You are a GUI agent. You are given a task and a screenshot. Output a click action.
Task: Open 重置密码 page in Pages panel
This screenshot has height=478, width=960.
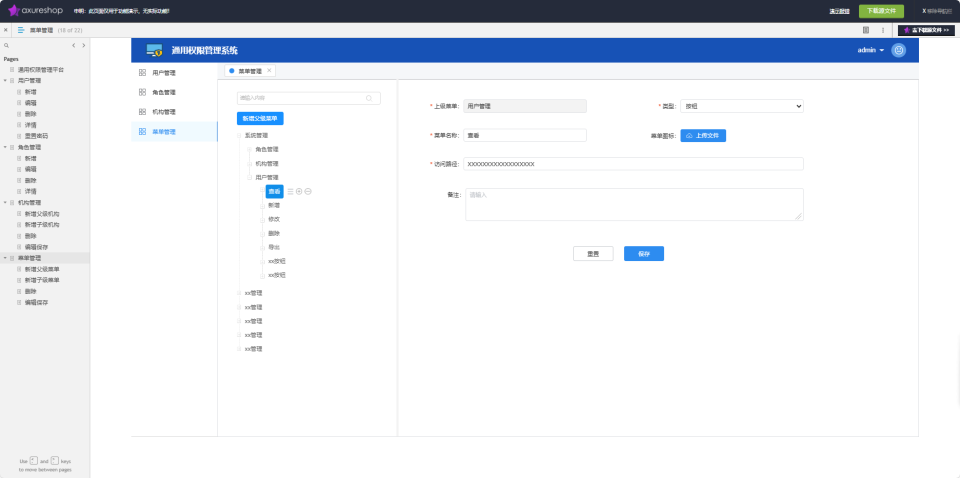tap(36, 136)
